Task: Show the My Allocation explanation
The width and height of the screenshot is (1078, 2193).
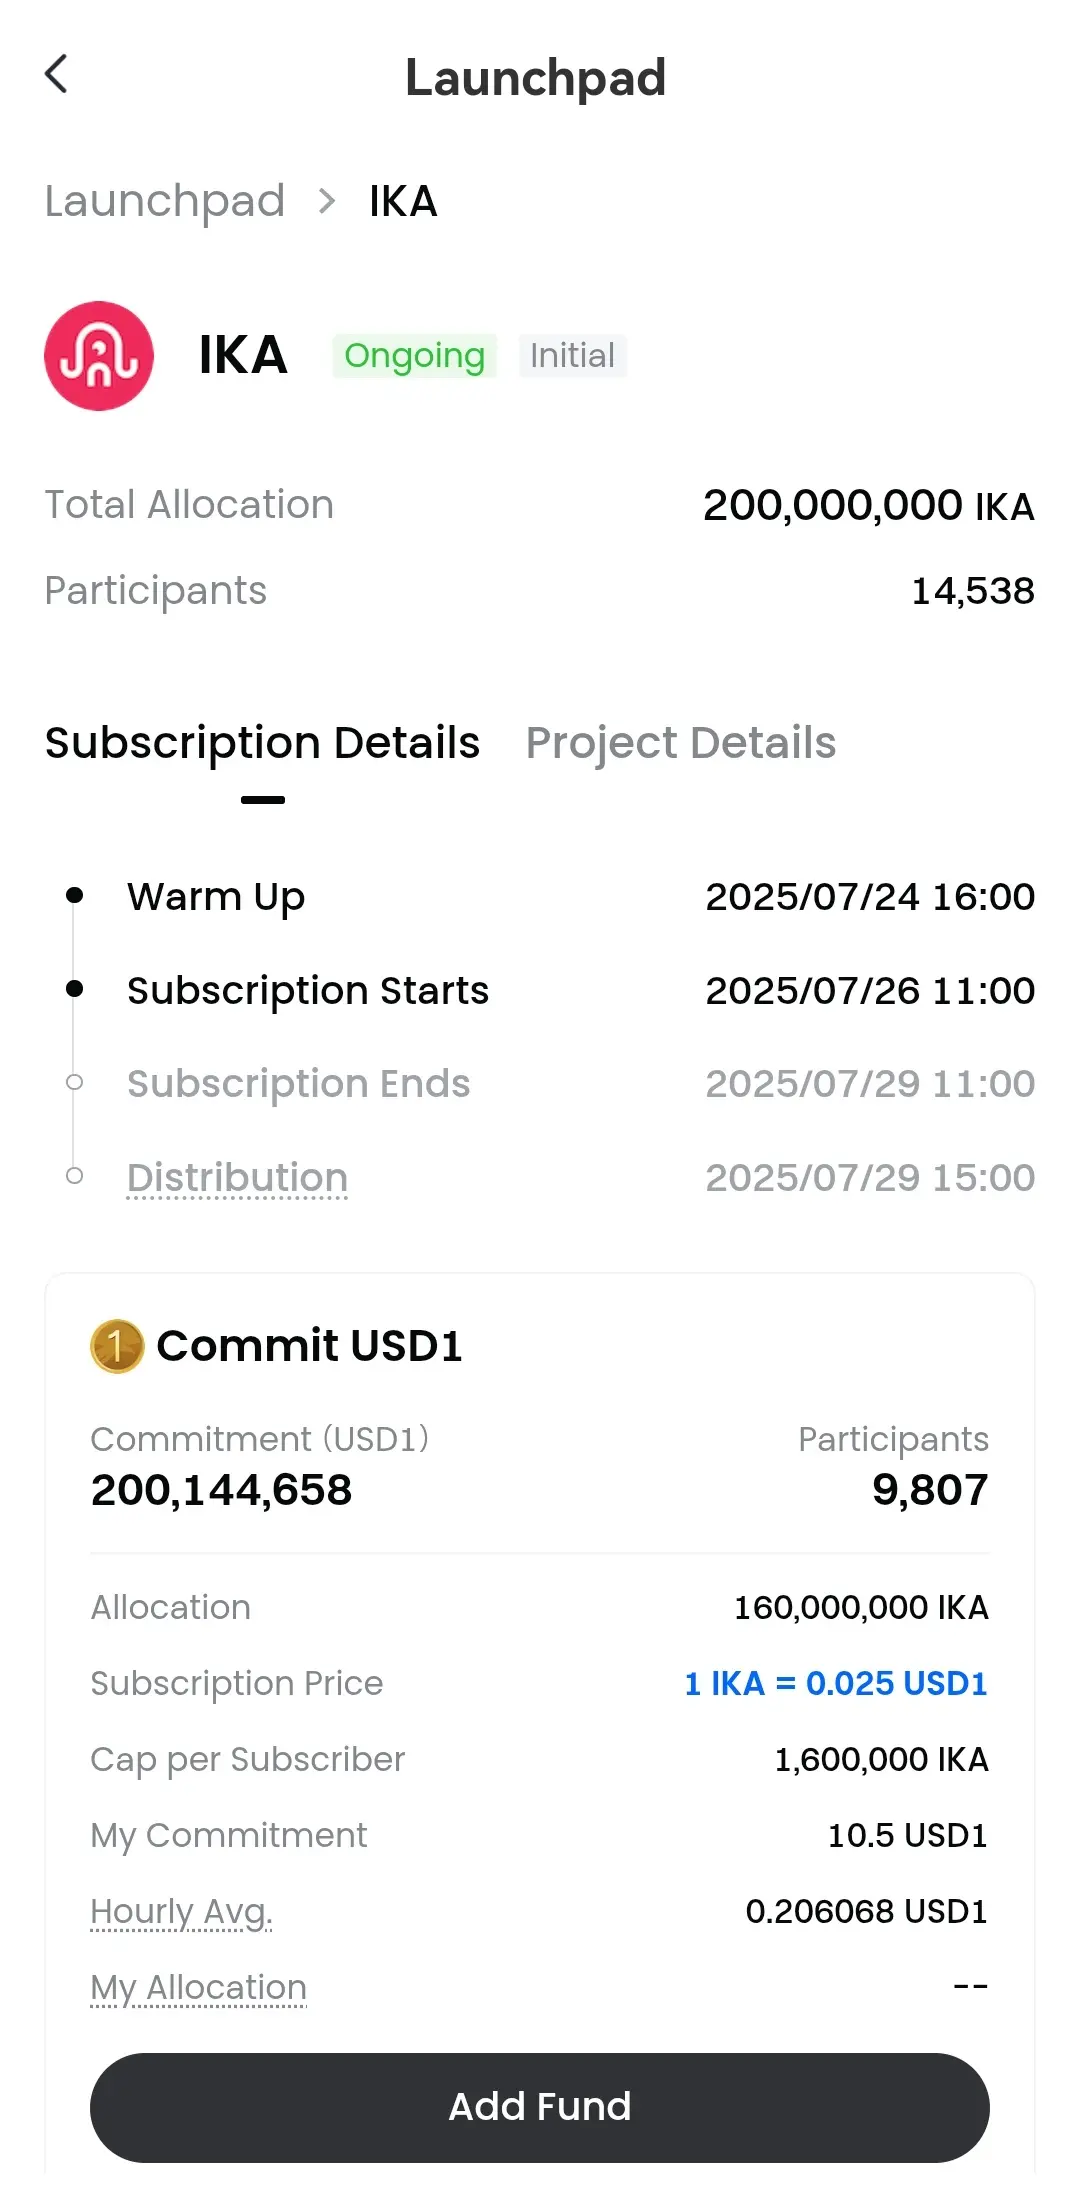Action: click(x=198, y=1988)
